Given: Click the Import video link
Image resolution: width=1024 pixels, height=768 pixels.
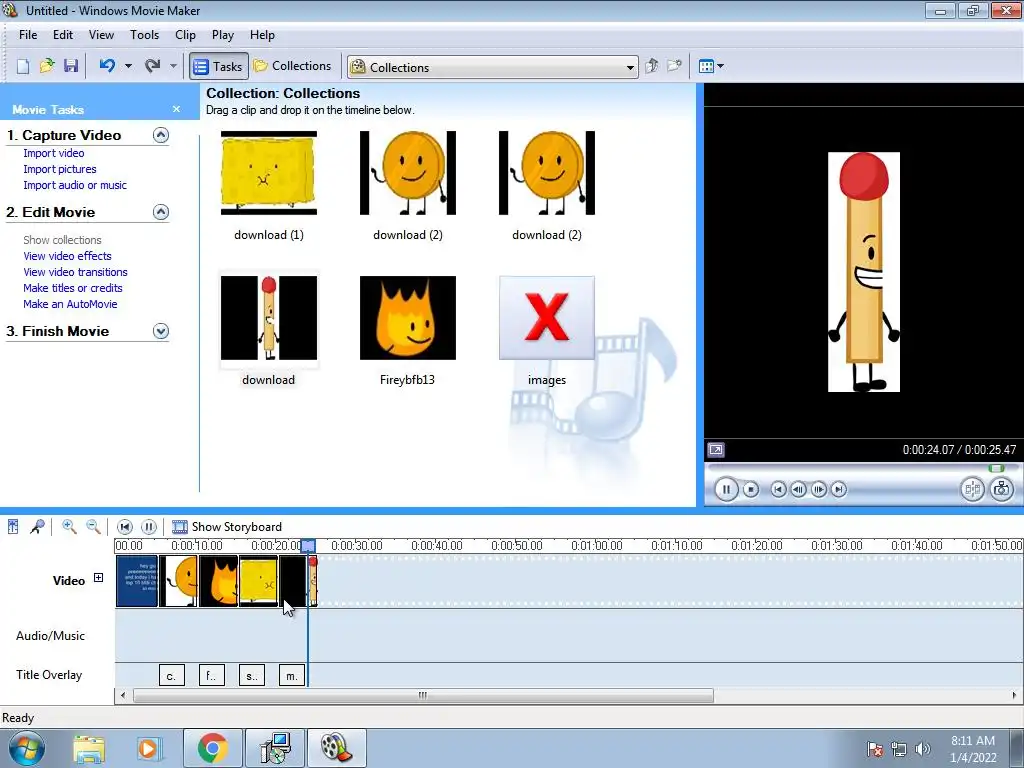Looking at the screenshot, I should [x=54, y=153].
